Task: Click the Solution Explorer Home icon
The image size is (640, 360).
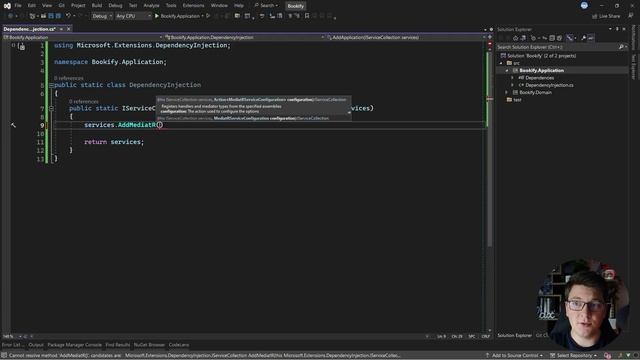Action: pos(516,38)
